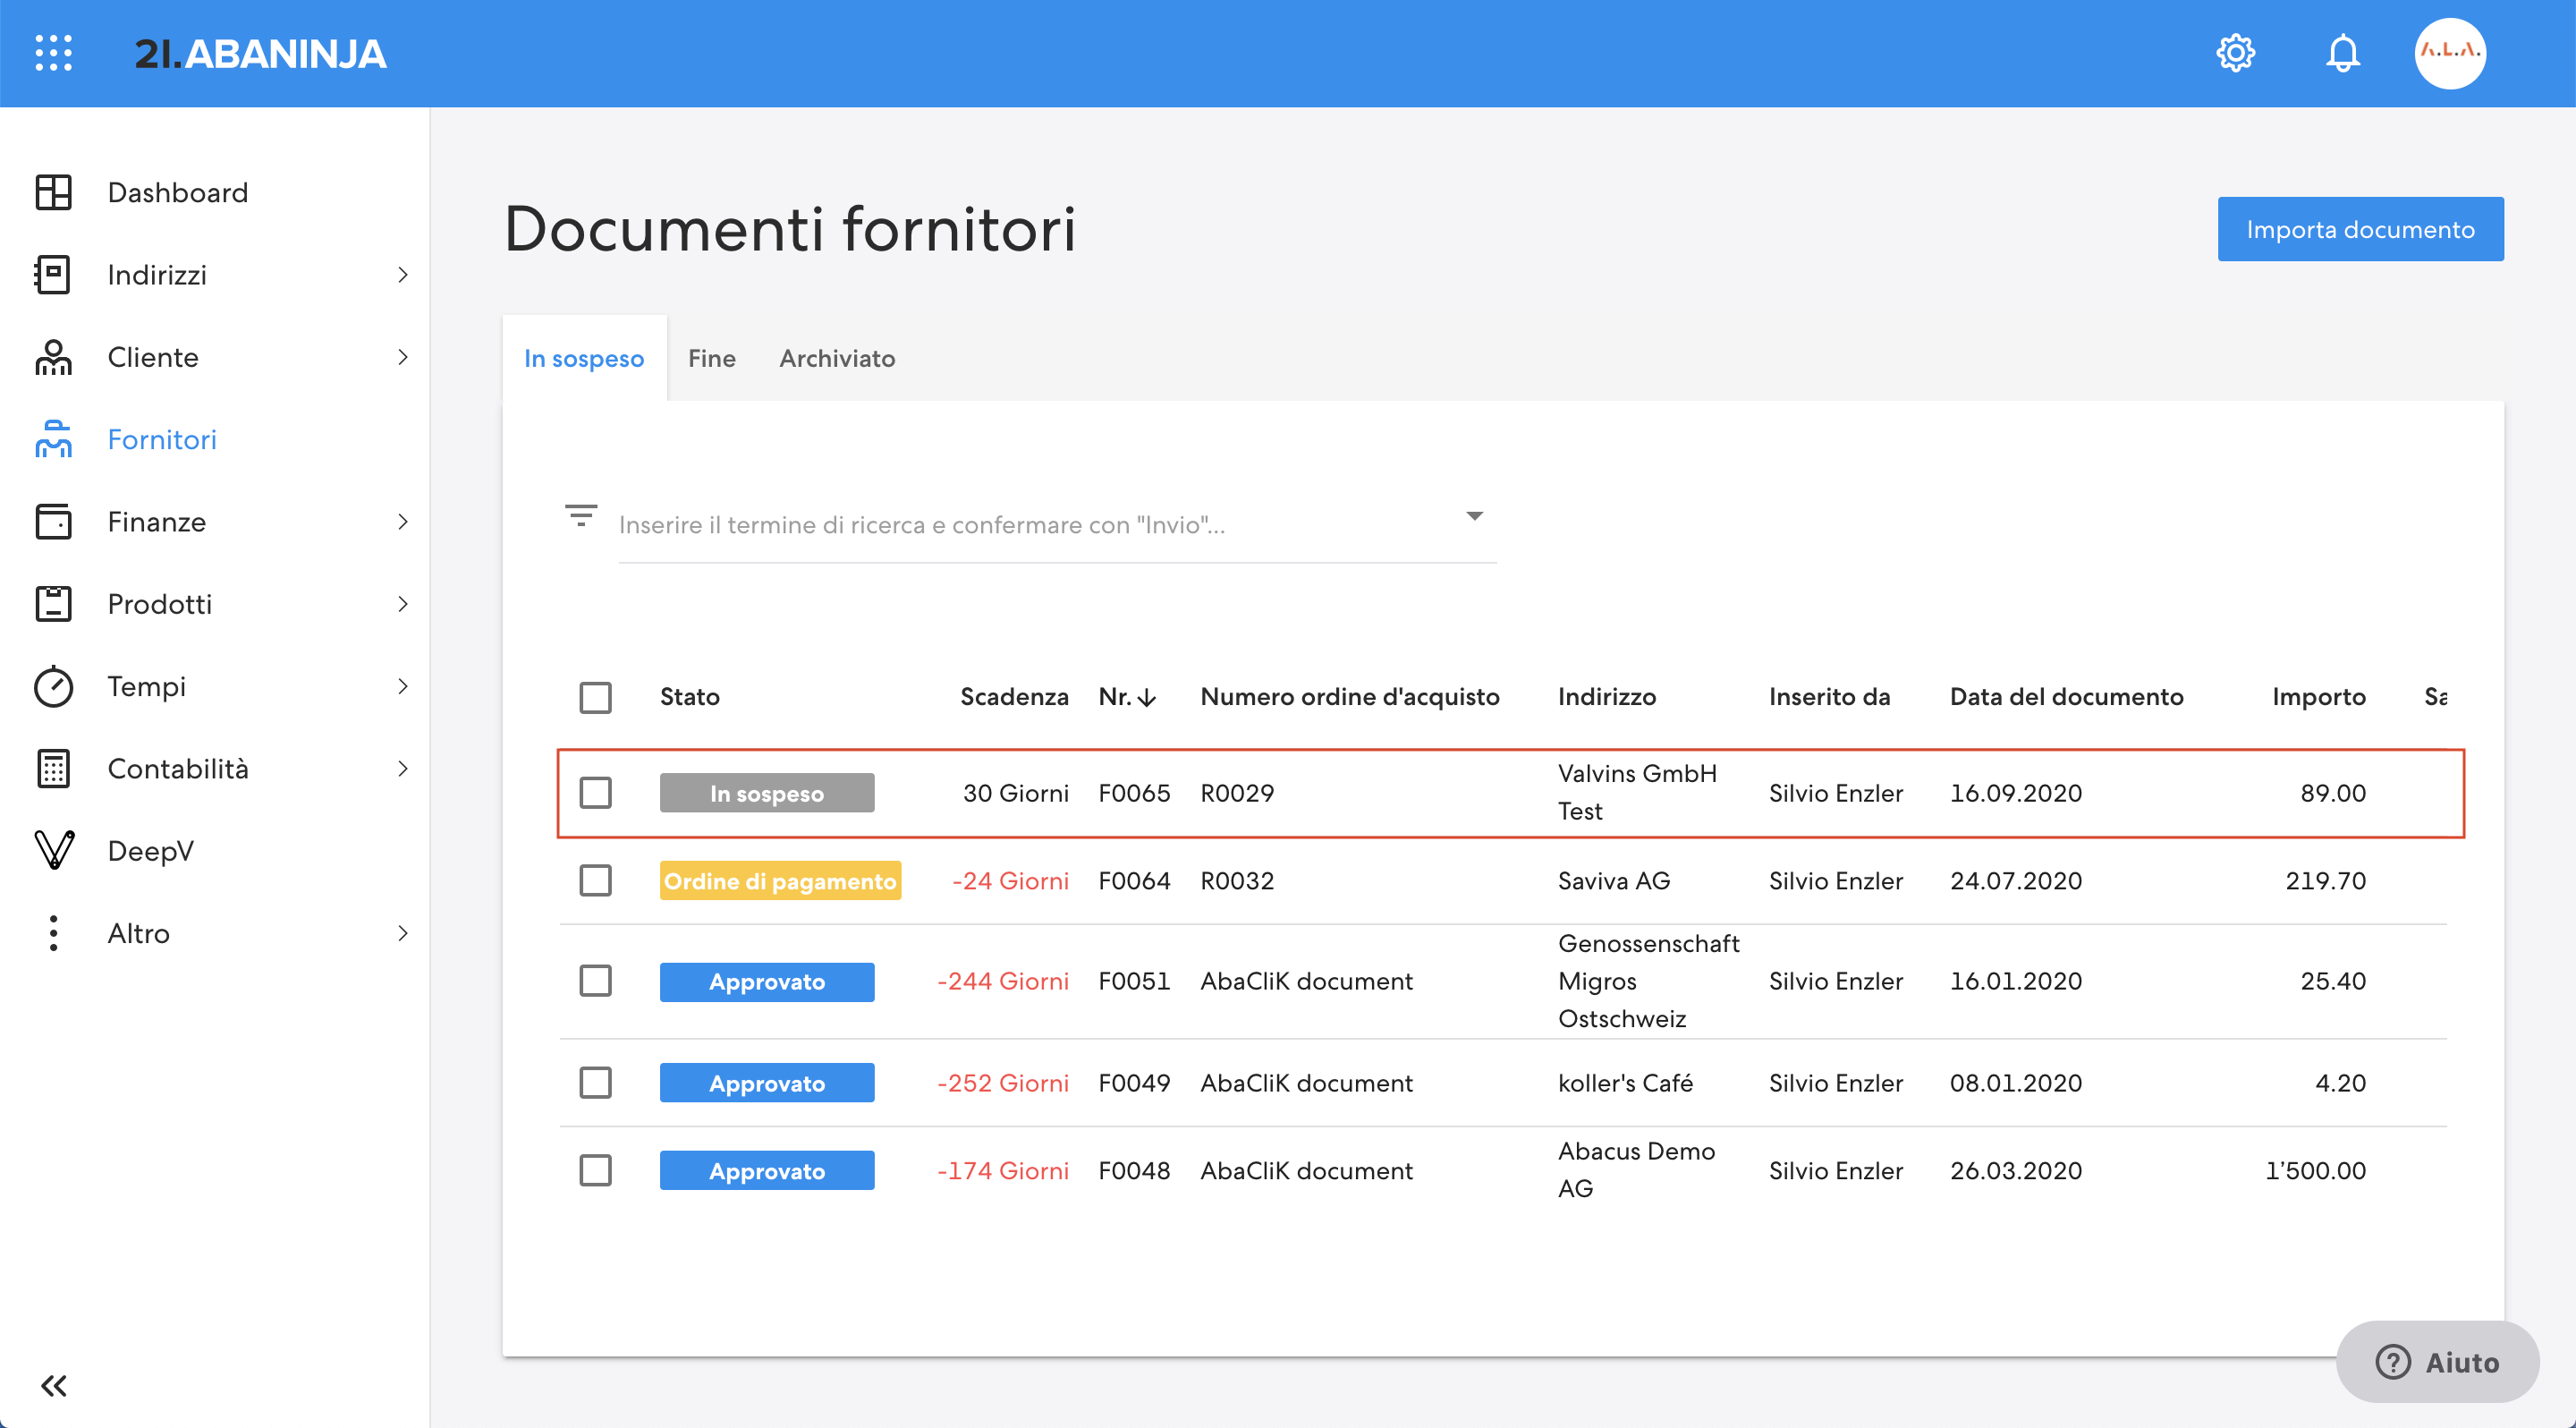This screenshot has width=2576, height=1428.
Task: Tick the select-all header checkbox
Action: point(595,697)
